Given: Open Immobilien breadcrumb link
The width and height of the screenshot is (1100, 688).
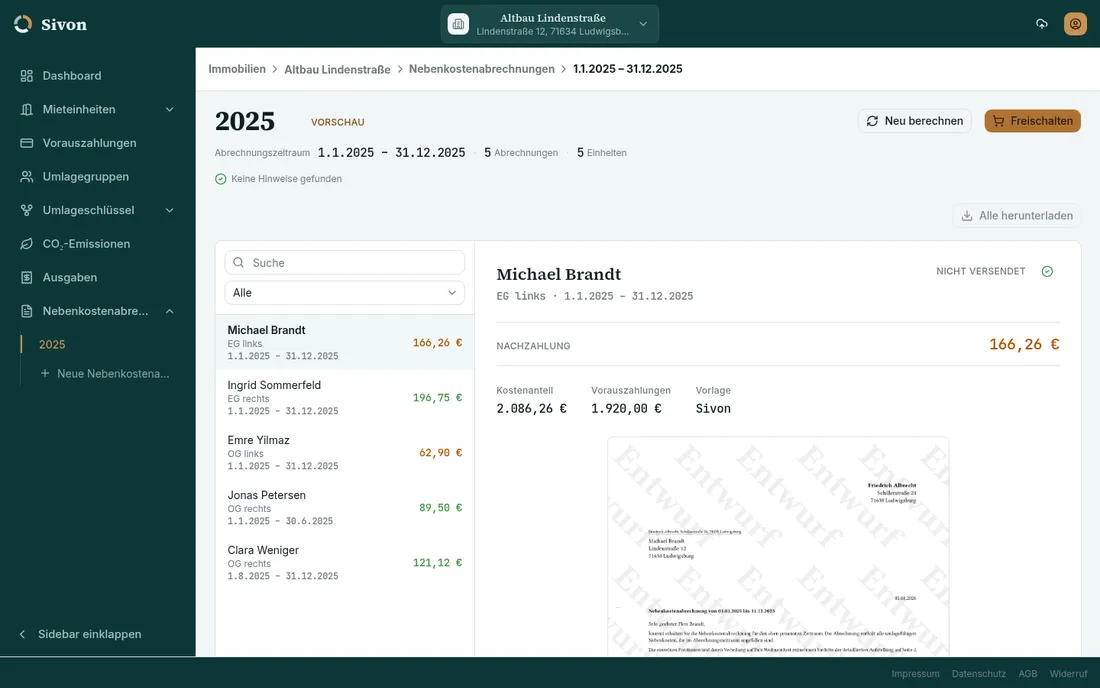Looking at the screenshot, I should click(x=236, y=69).
